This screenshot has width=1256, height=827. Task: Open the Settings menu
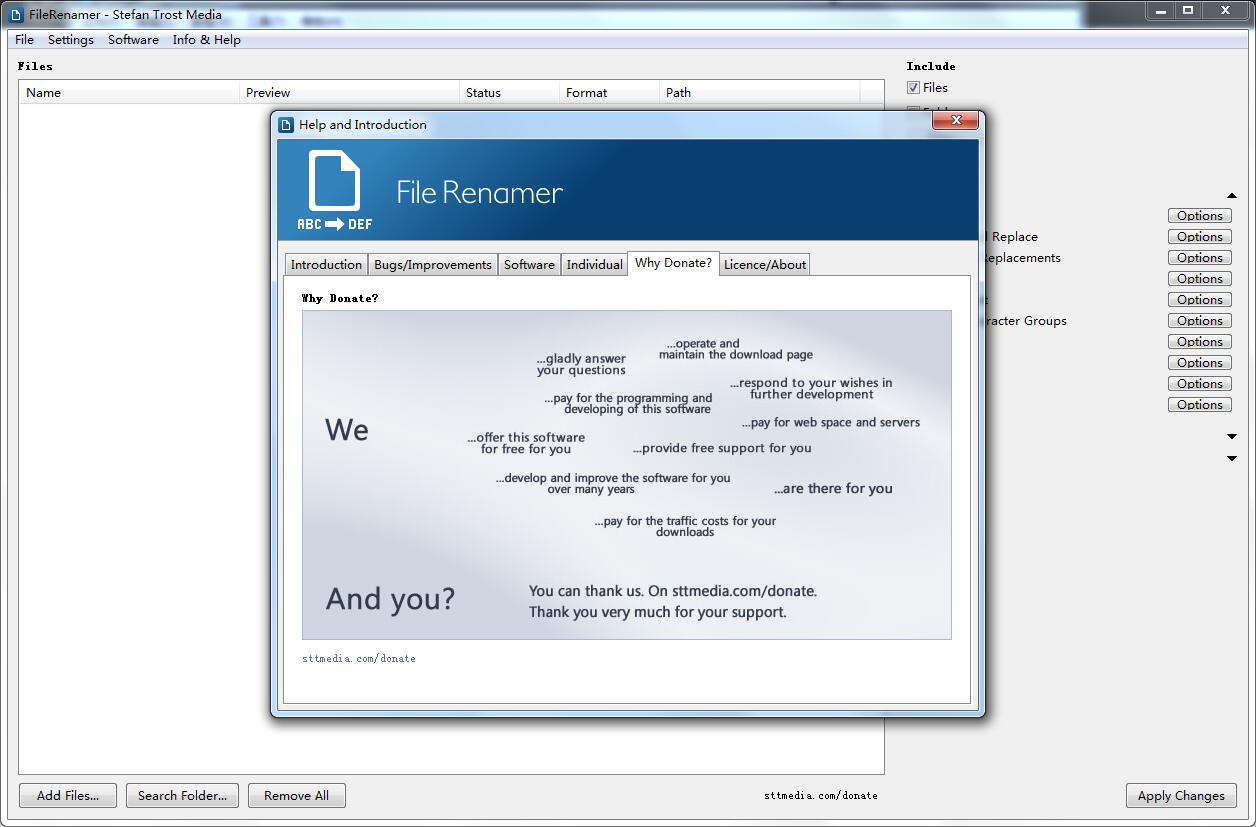click(x=70, y=39)
